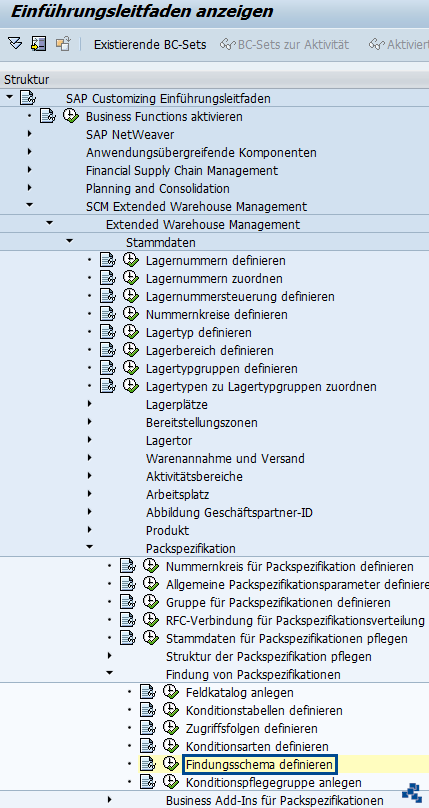Viewport: 429px width, 808px height.
Task: Open documentation icon for Nummernkreise definieren
Action: coord(107,314)
